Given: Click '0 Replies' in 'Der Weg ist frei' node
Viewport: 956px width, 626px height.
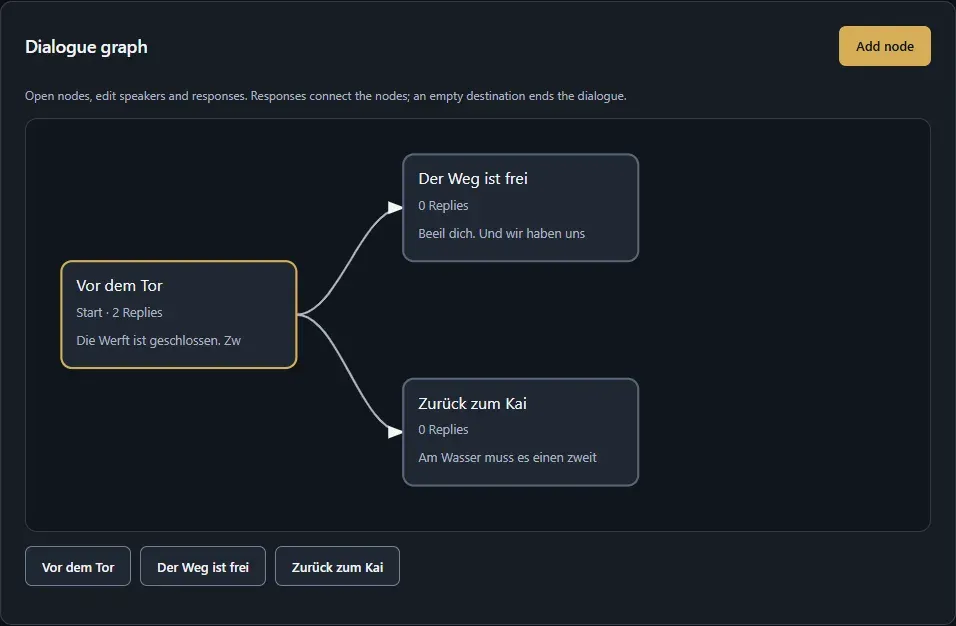Looking at the screenshot, I should 443,206.
